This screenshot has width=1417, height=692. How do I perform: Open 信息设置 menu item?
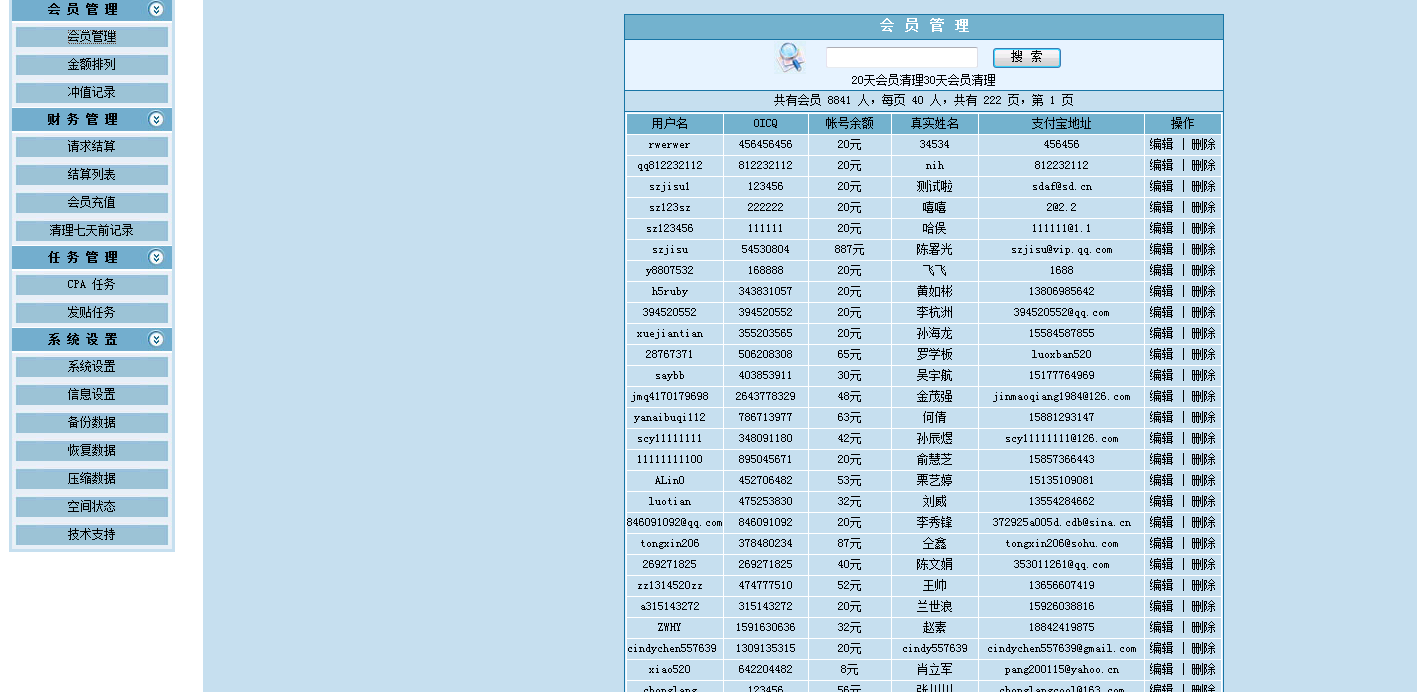(x=92, y=395)
